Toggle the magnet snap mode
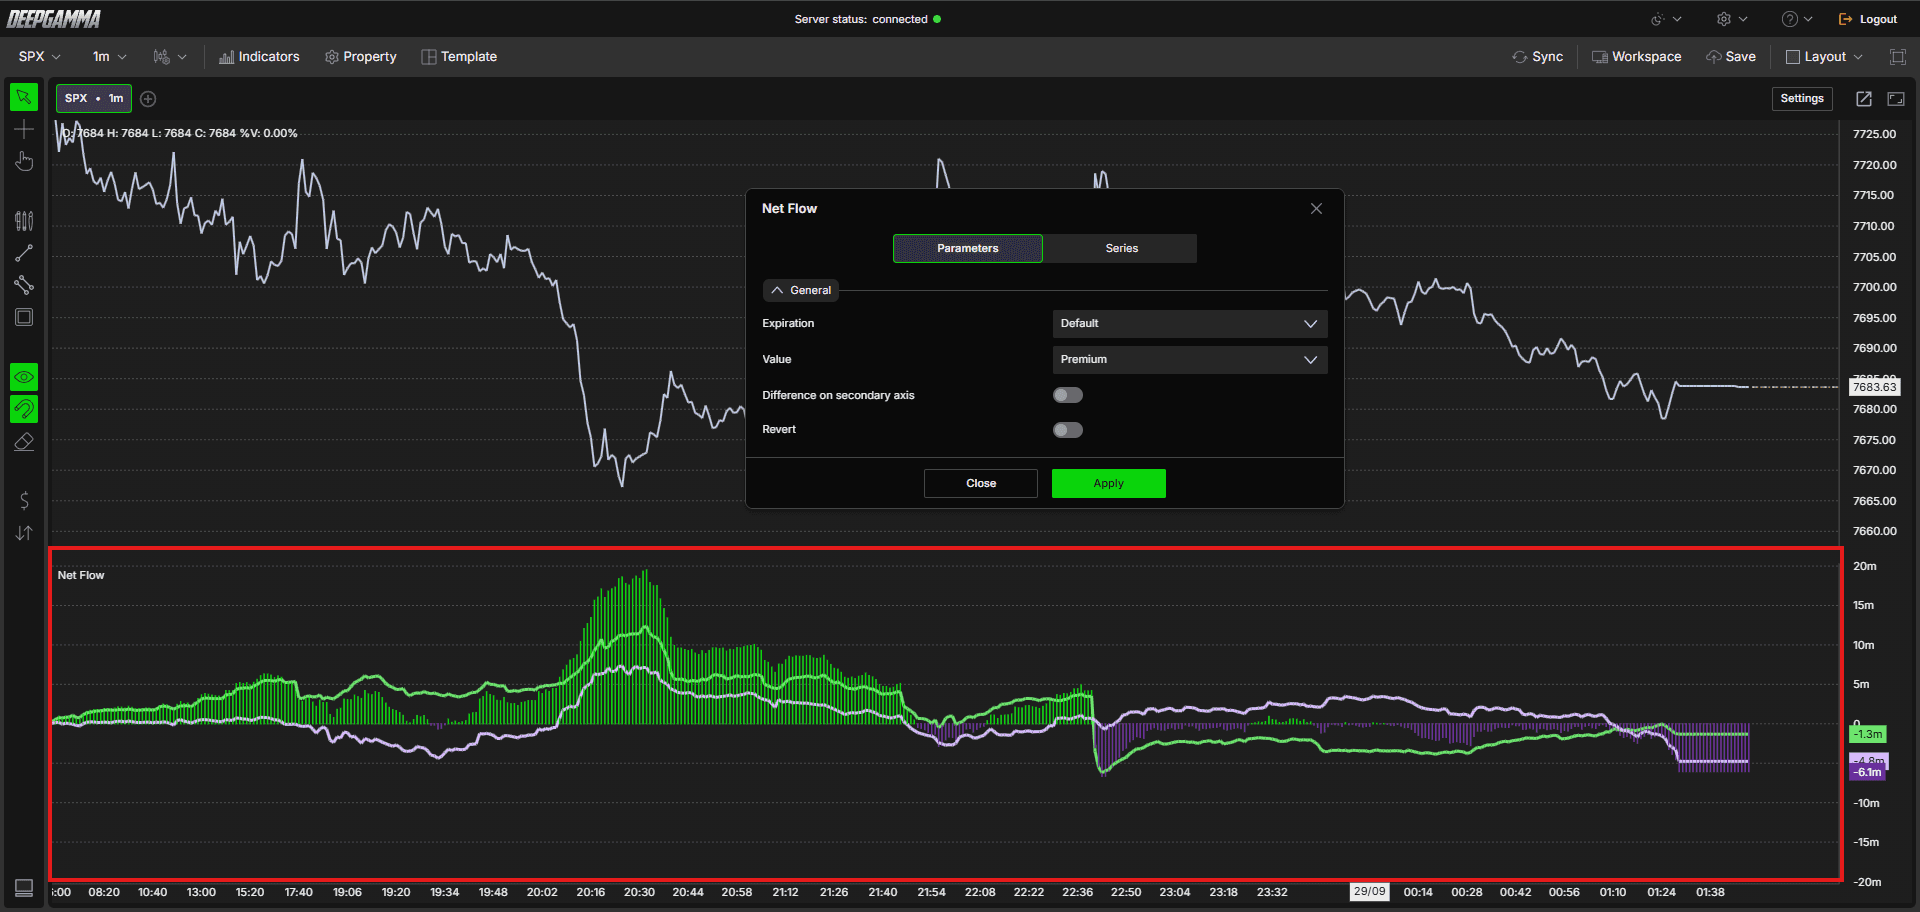The image size is (1920, 912). pyautogui.click(x=24, y=409)
